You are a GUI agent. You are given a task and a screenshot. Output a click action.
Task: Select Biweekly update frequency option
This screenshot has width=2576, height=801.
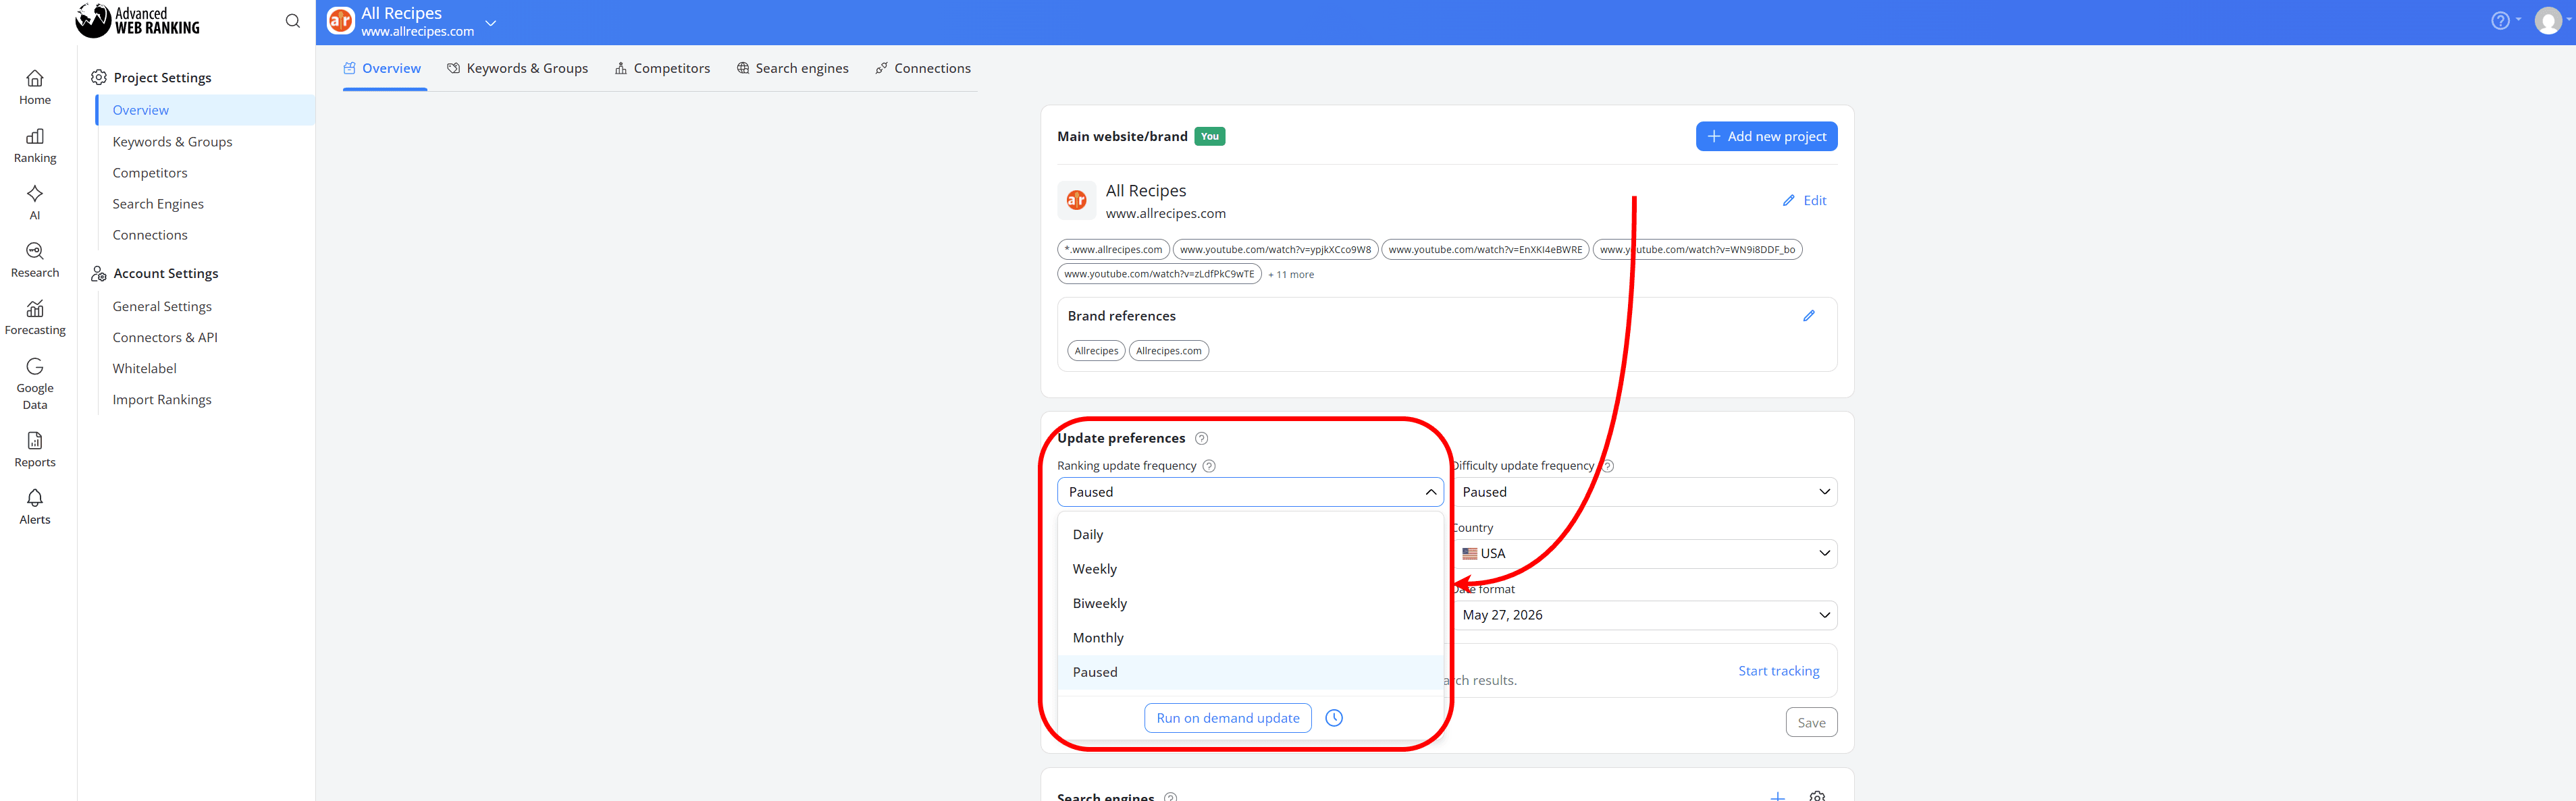pyautogui.click(x=1250, y=604)
